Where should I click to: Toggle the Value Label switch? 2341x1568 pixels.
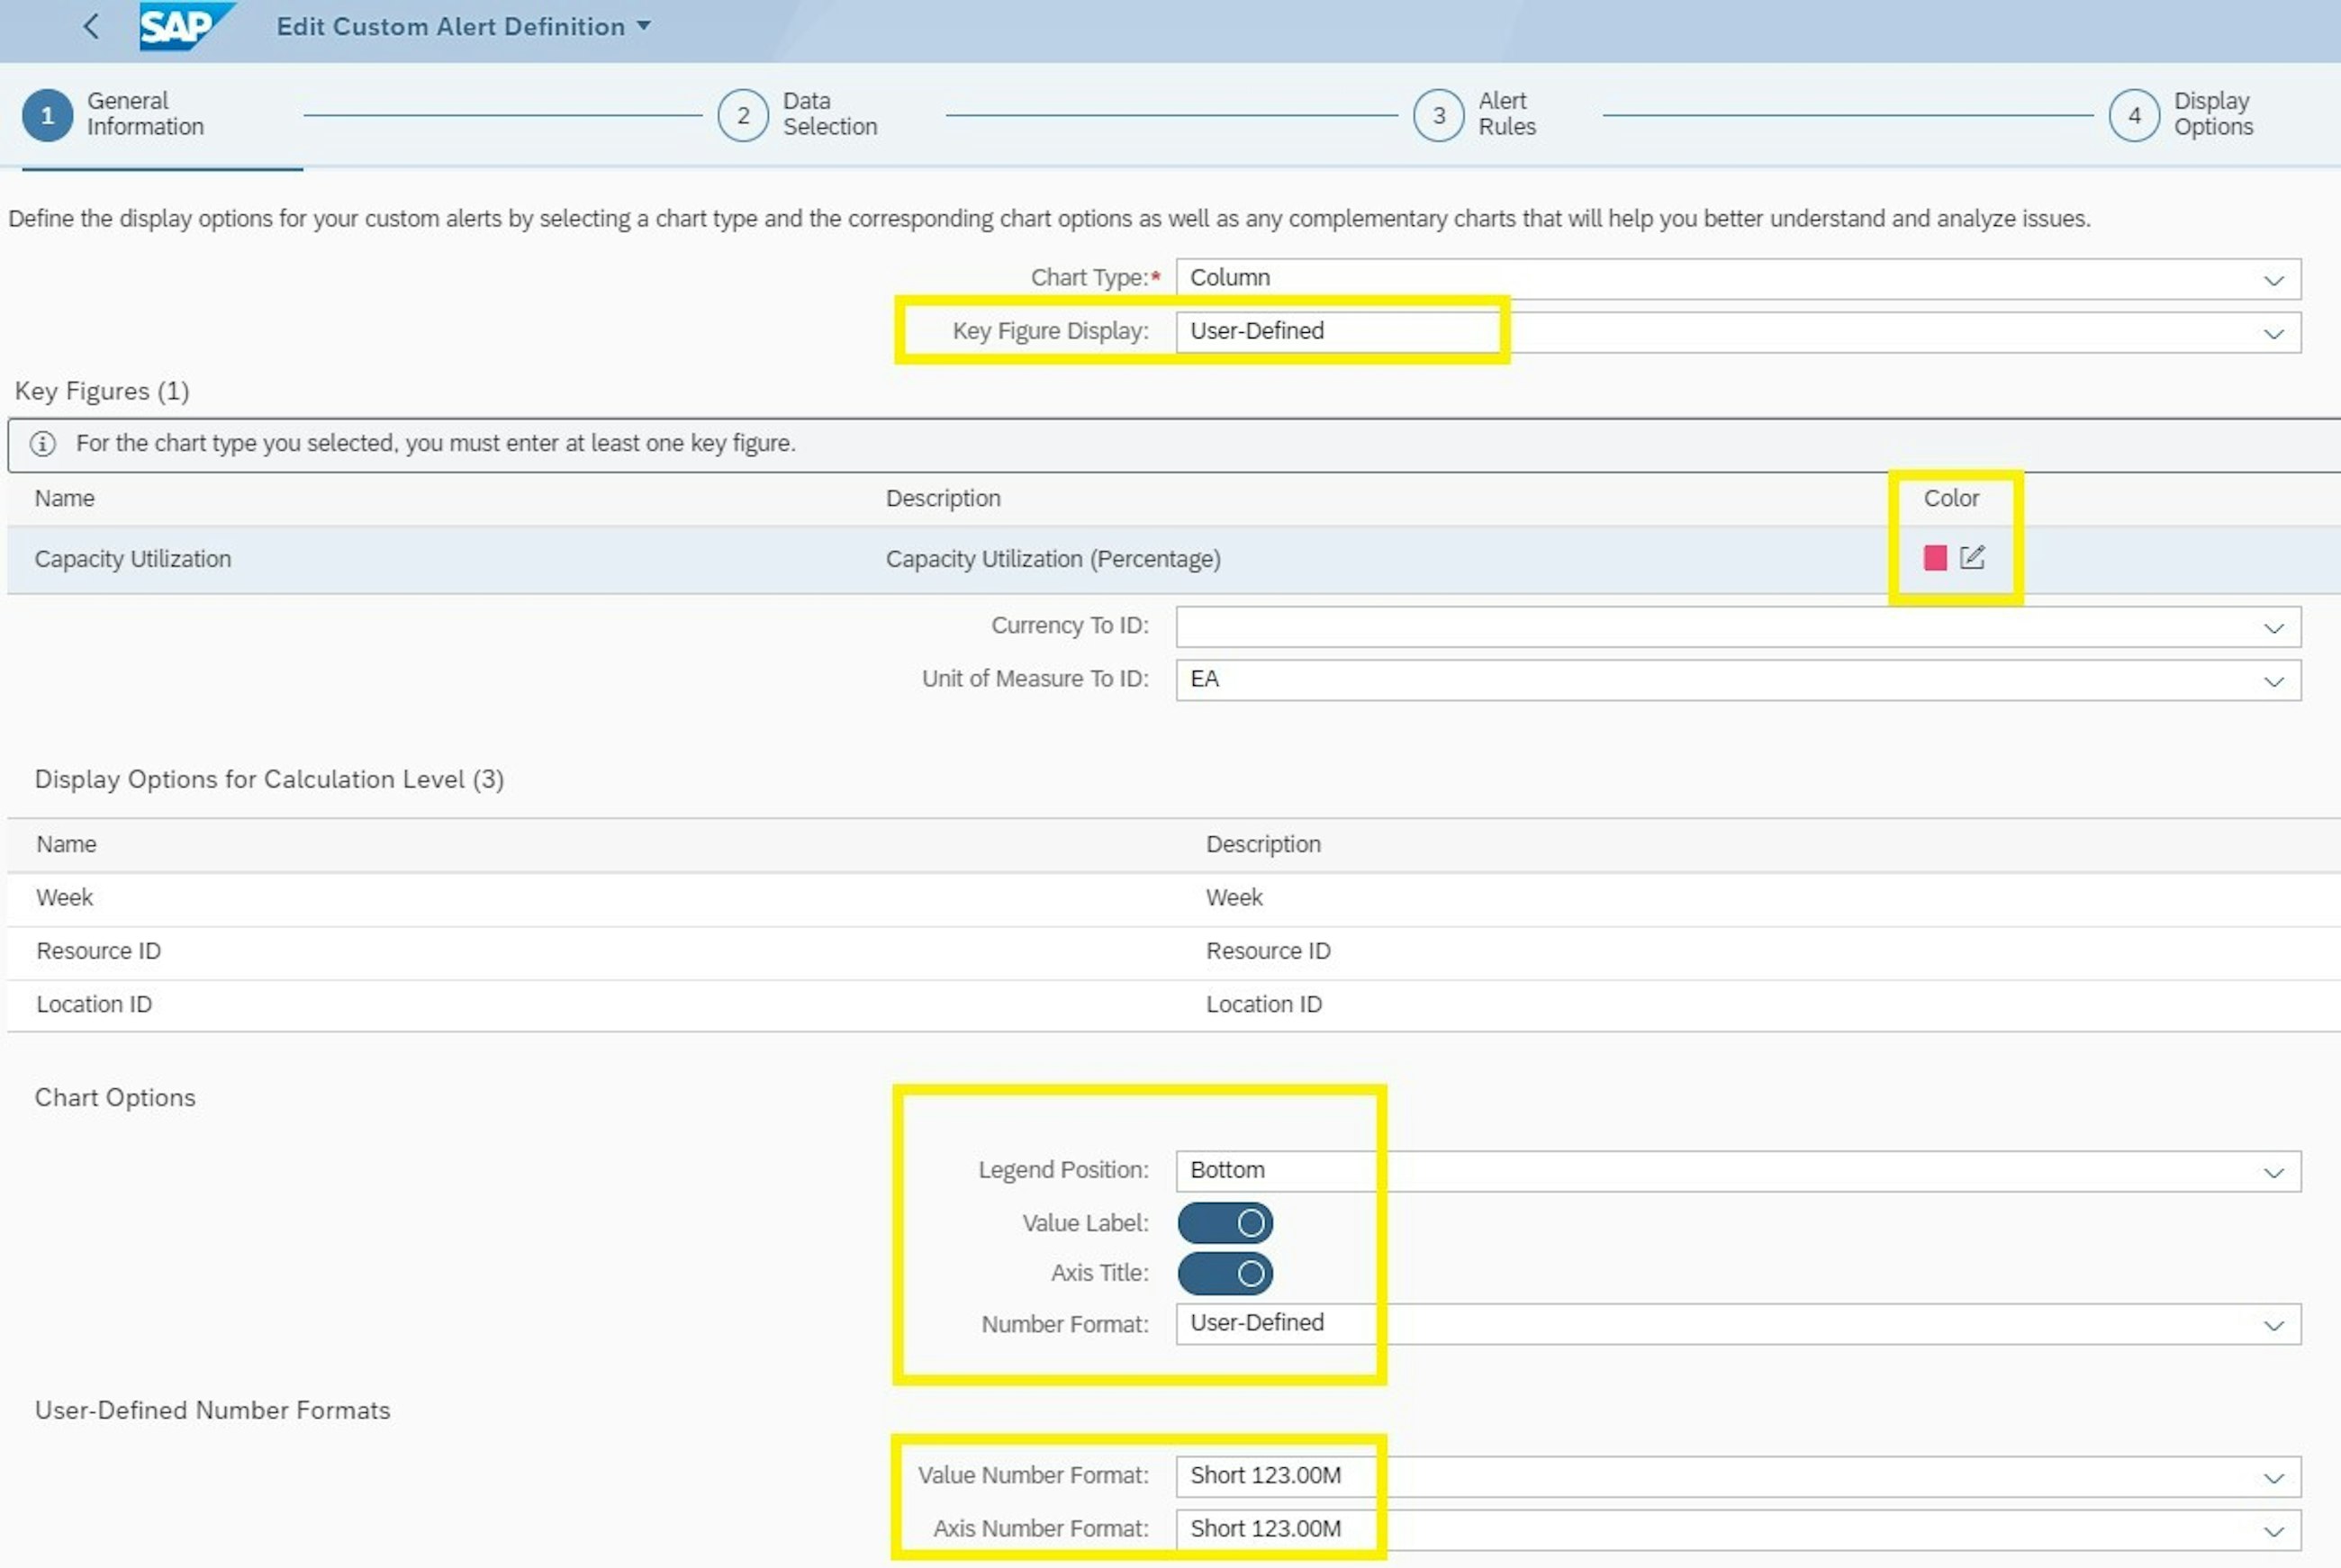click(1224, 1223)
